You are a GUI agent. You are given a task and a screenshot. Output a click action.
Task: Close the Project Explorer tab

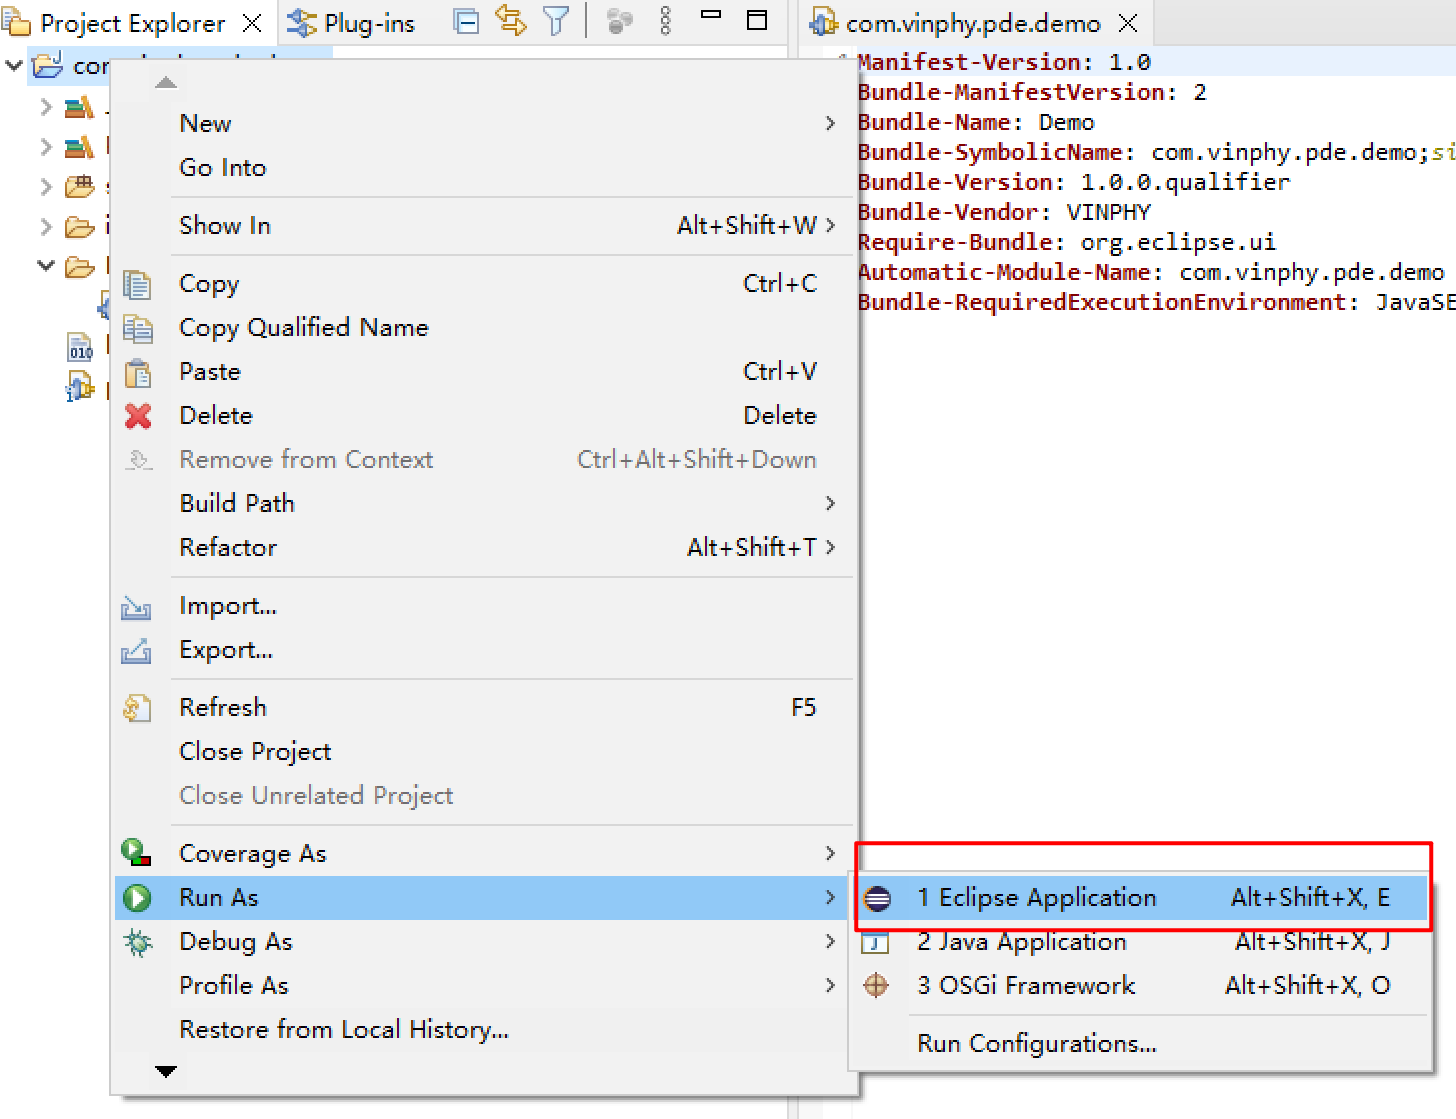point(253,23)
